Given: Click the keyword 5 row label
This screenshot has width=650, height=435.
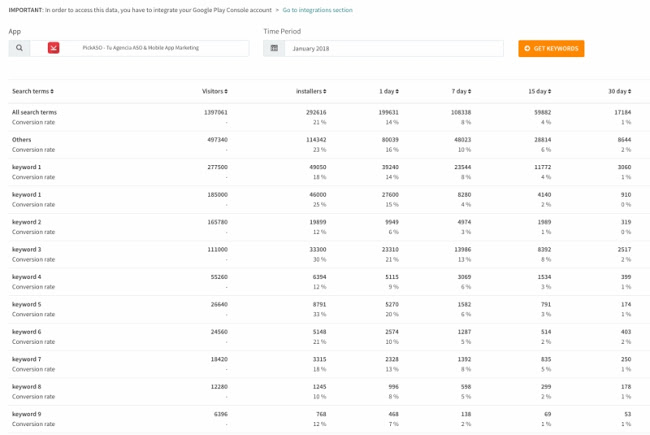Looking at the screenshot, I should [26, 304].
